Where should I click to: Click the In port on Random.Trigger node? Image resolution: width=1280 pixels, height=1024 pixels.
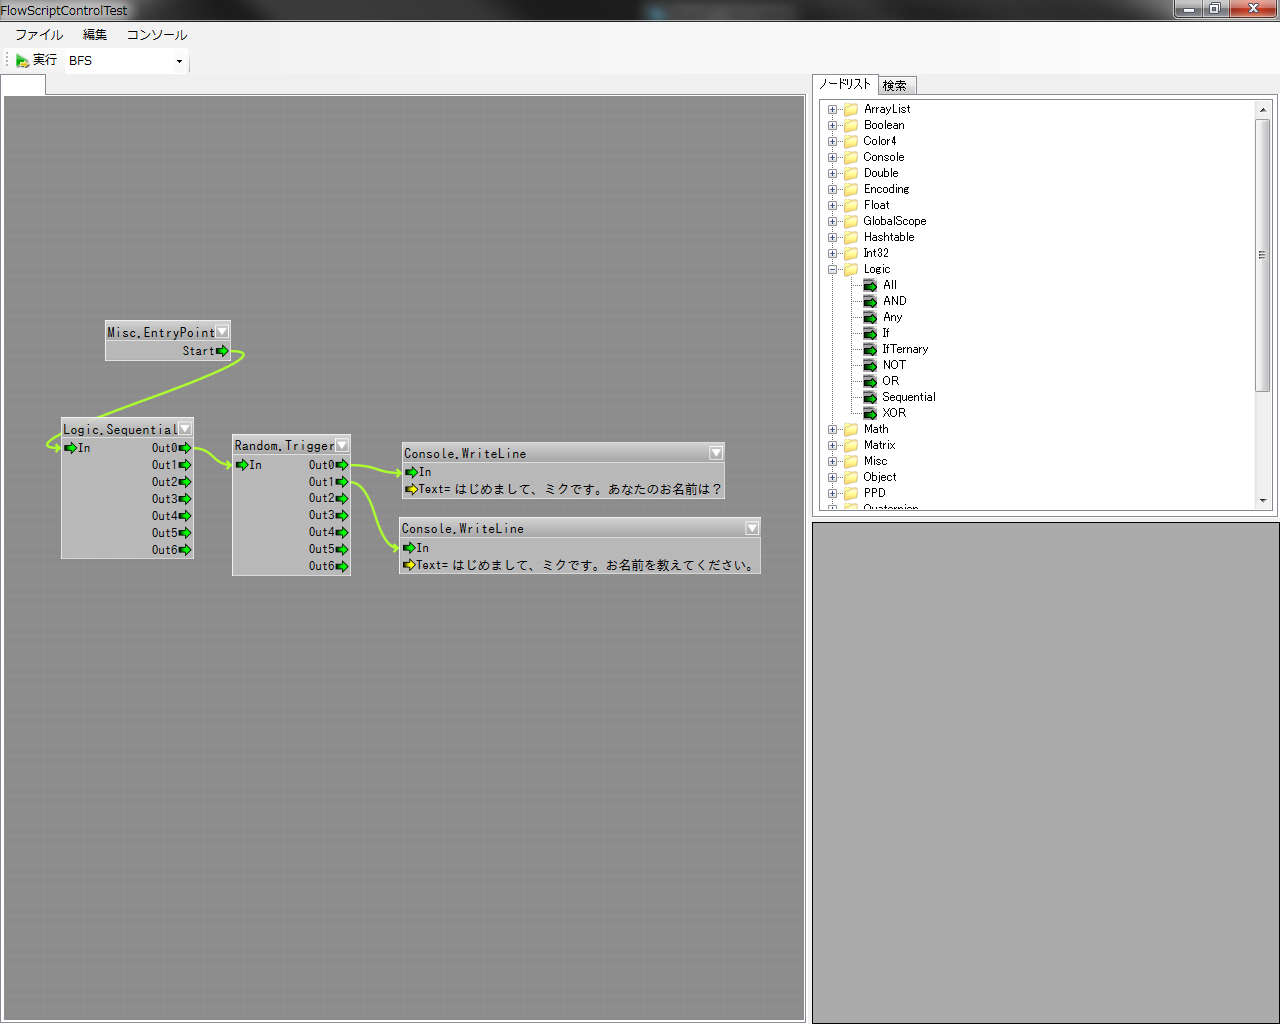pyautogui.click(x=242, y=465)
